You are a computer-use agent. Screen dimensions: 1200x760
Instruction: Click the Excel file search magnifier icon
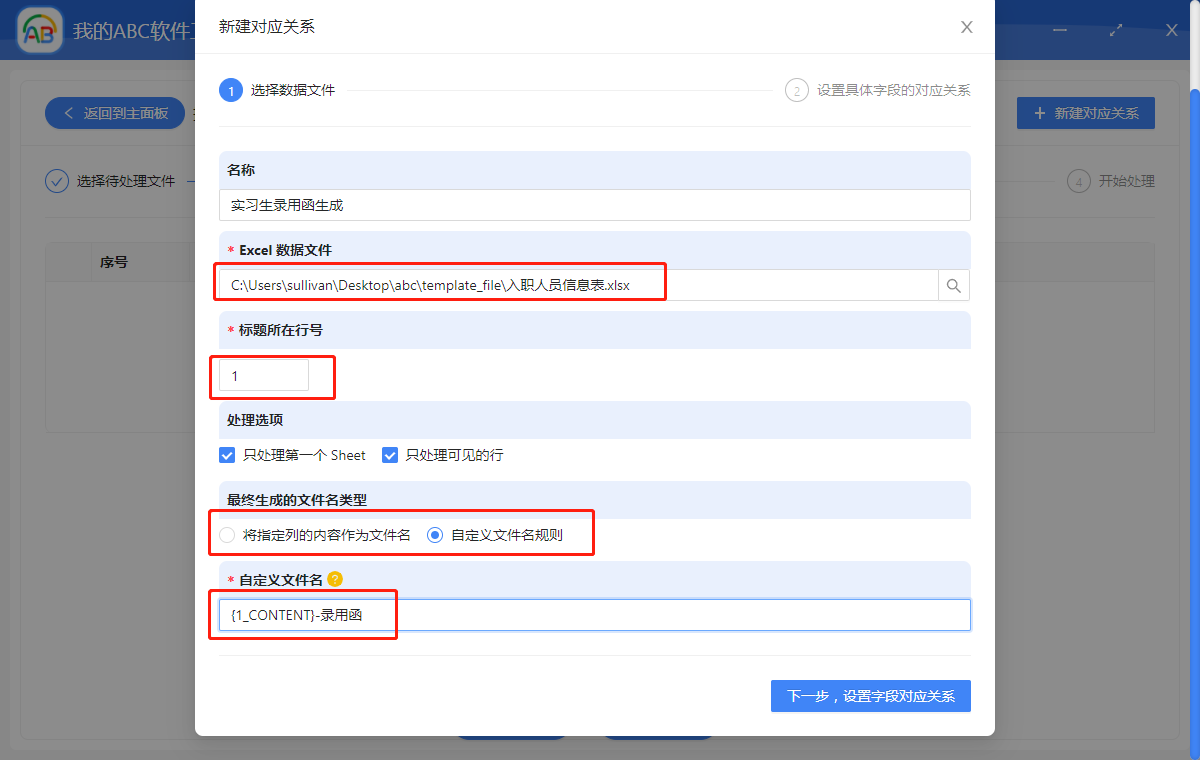(x=953, y=284)
